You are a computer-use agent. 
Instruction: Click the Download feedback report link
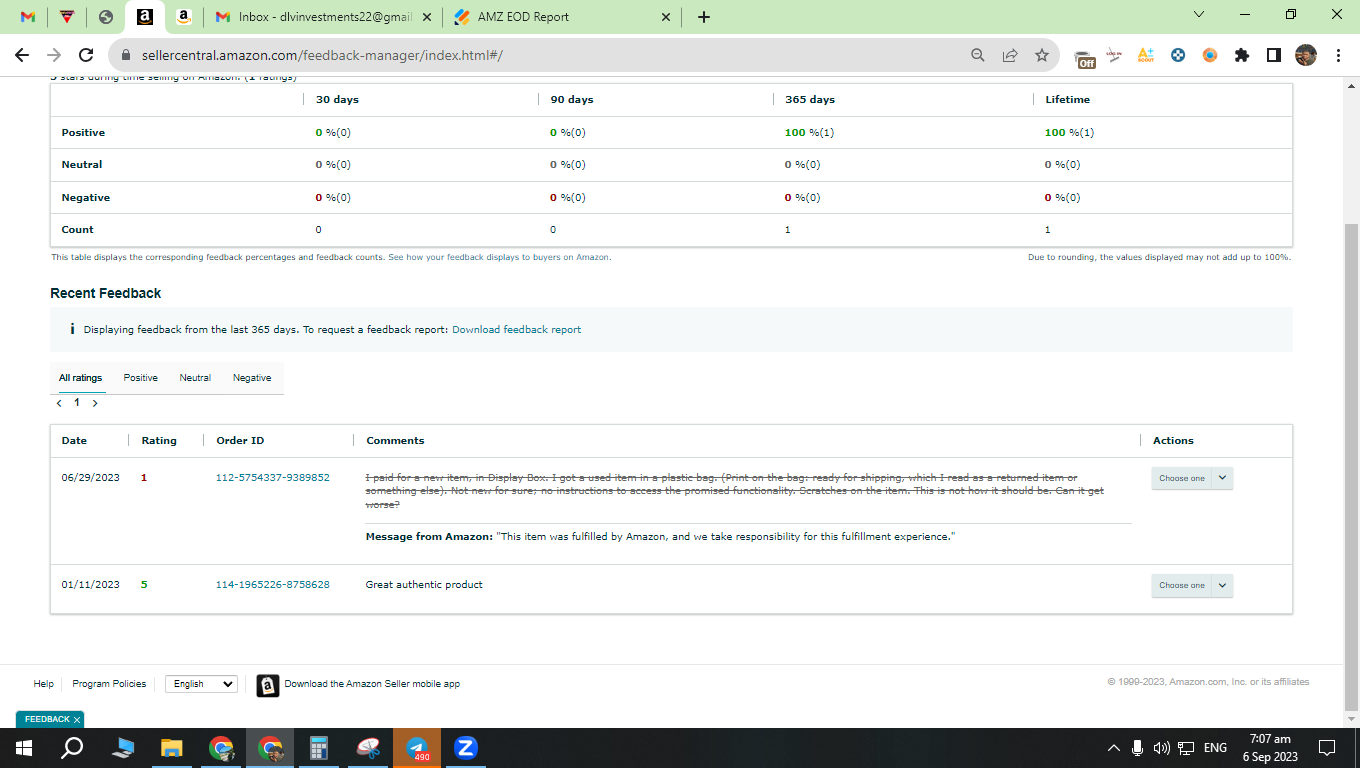[x=516, y=330]
